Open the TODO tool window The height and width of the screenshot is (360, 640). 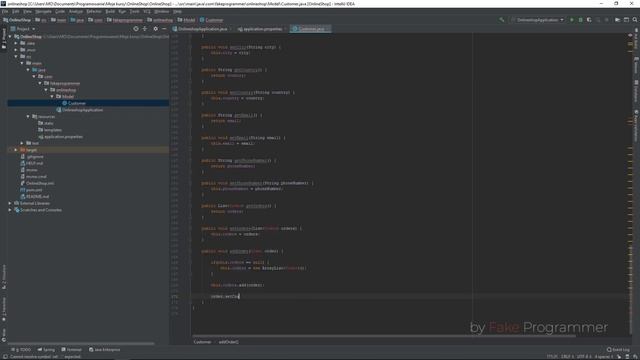21,350
